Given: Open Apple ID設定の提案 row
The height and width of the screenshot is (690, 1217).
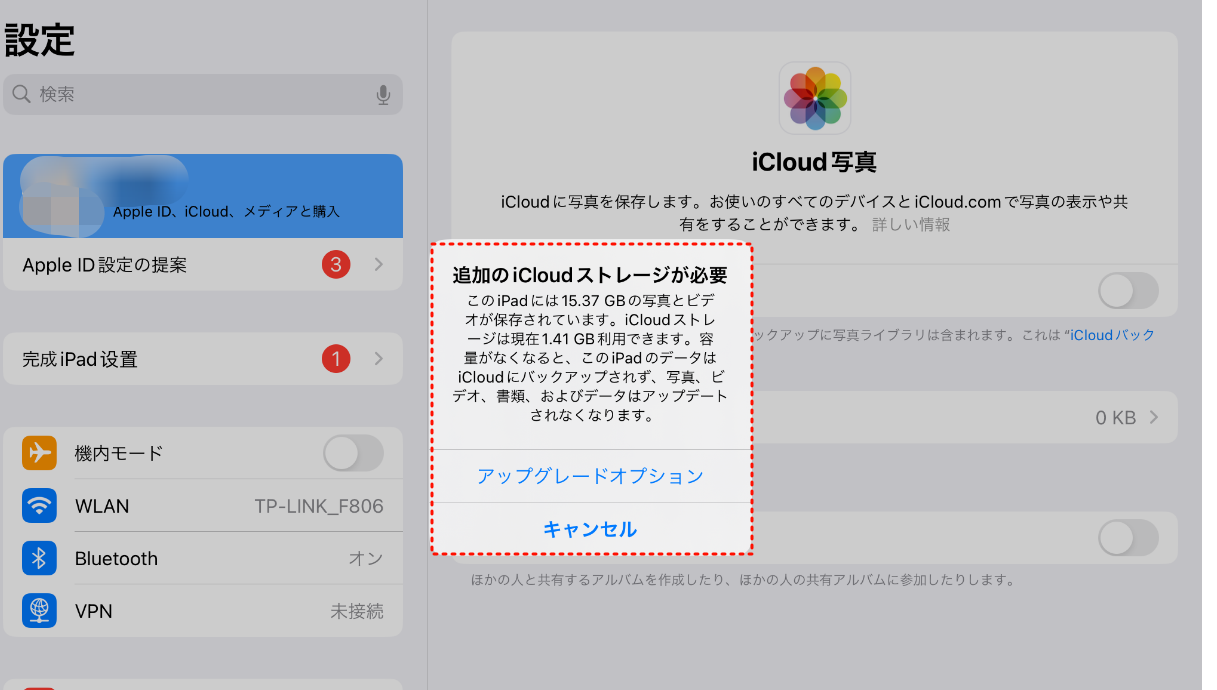Looking at the screenshot, I should coord(203,265).
